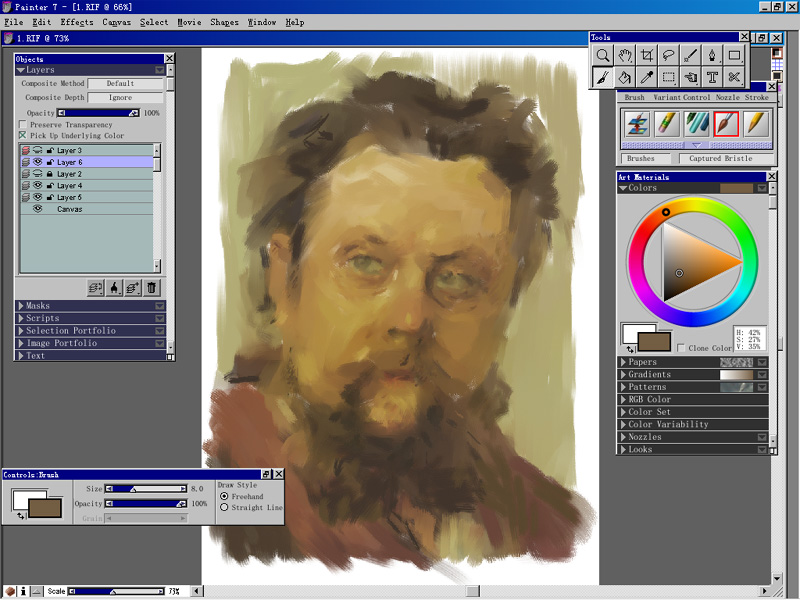Open the Composite Depth dropdown
The image size is (800, 600).
(126, 97)
